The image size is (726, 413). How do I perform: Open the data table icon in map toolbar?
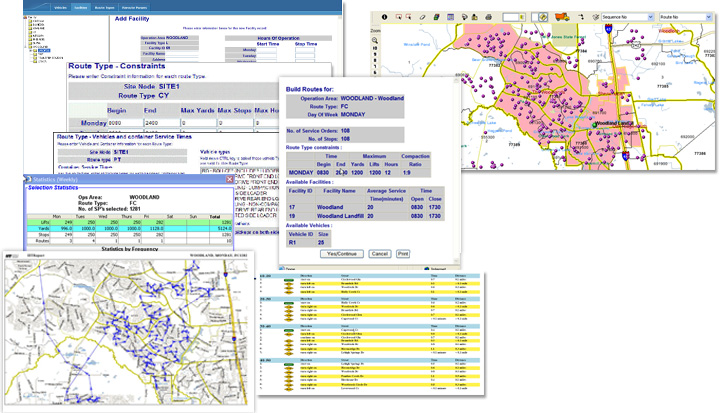click(x=451, y=17)
